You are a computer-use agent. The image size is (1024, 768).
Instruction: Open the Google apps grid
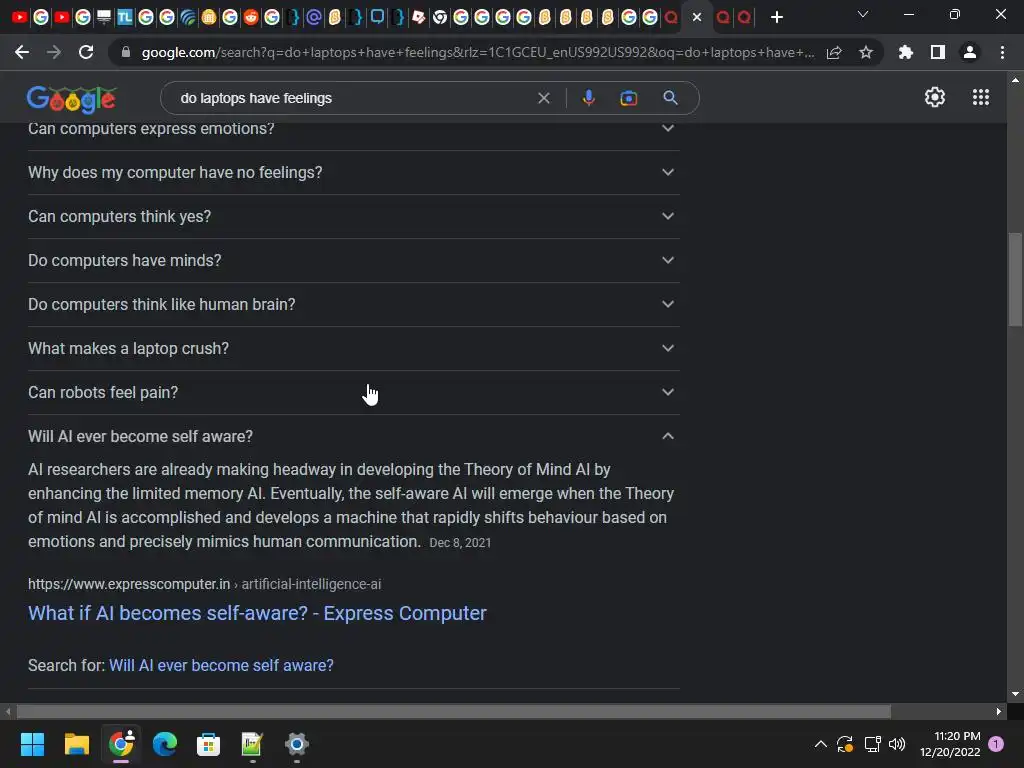[980, 97]
